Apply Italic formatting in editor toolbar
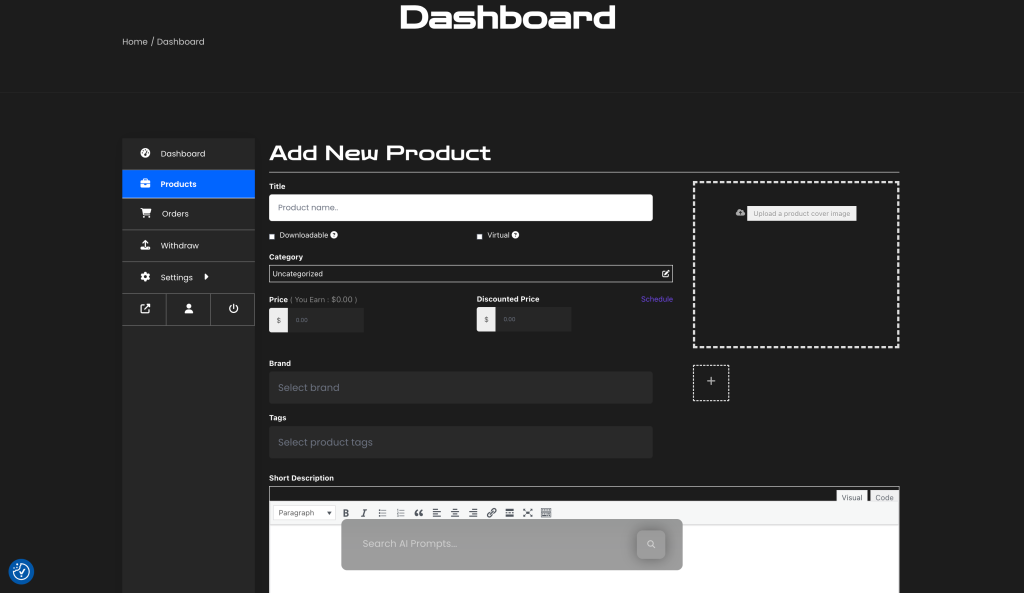1024x593 pixels. coord(364,513)
